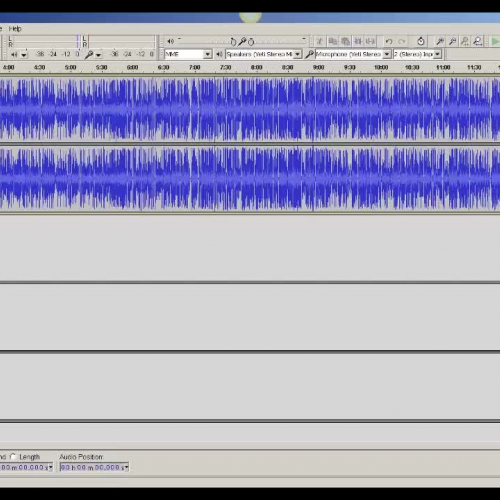
Task: Click the playback meter L/R level bars
Action: (44, 42)
